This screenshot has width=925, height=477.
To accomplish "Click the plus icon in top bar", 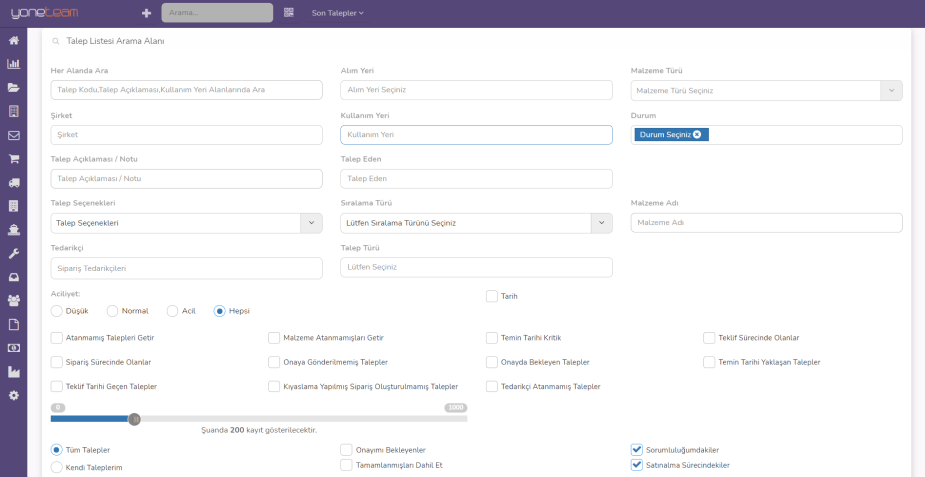I will click(146, 13).
